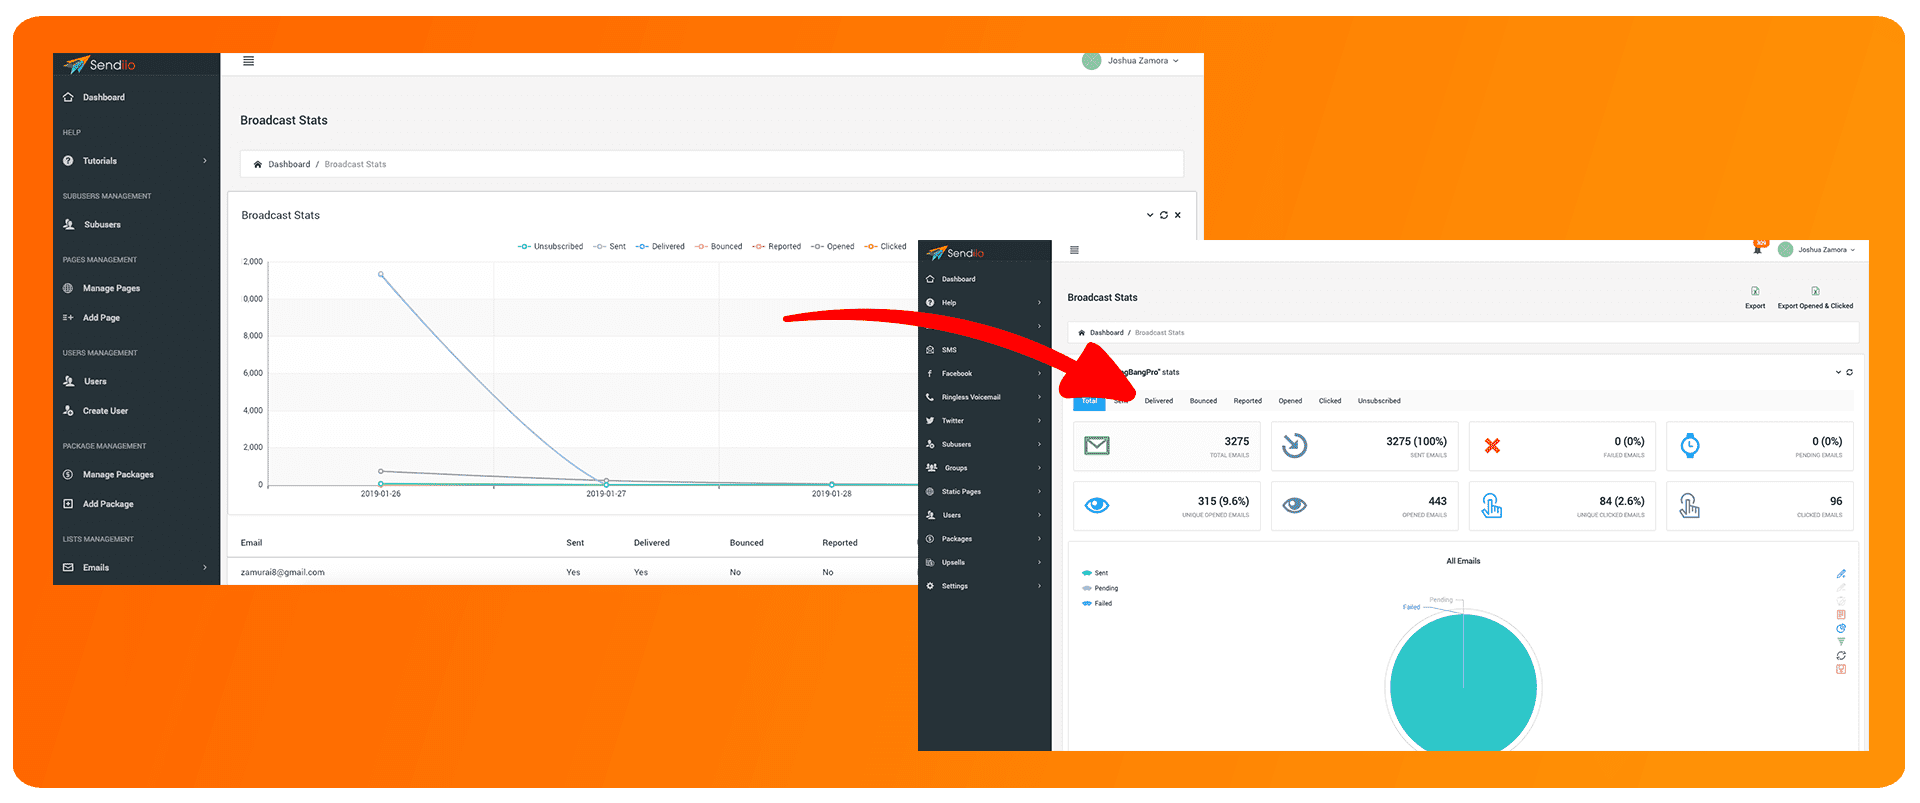Toggle the Bounced series in chart legend

pyautogui.click(x=718, y=246)
